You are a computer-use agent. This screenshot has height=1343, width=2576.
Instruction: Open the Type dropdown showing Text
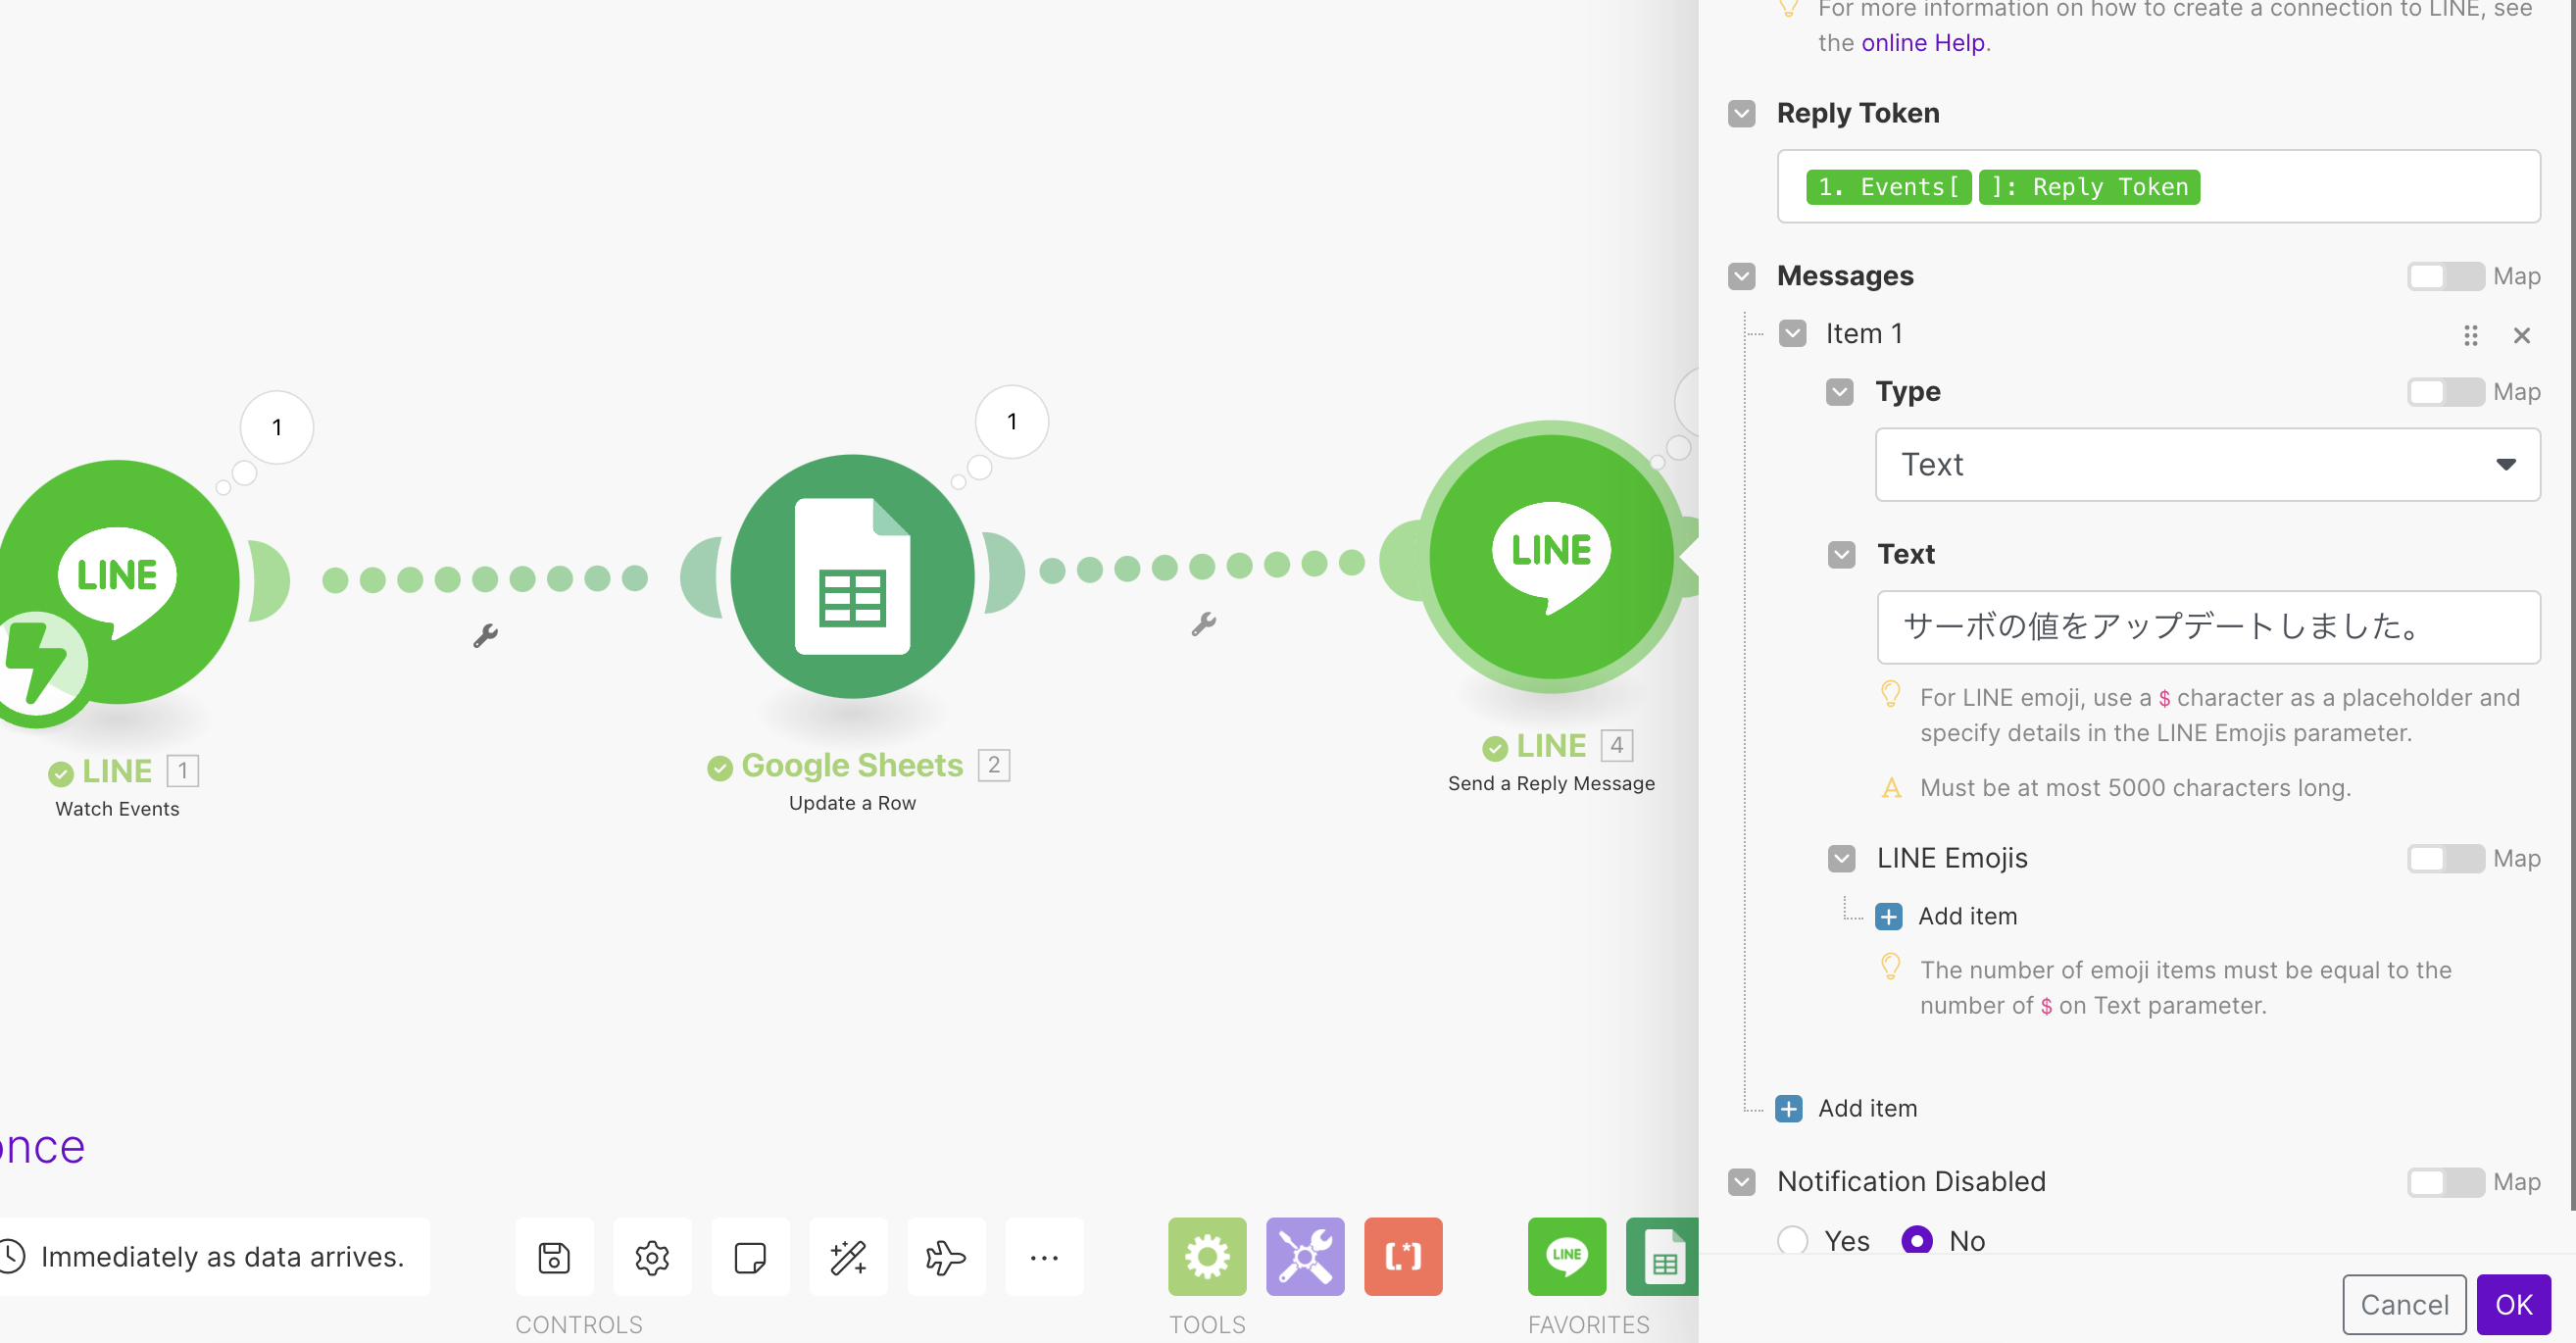coord(2207,464)
